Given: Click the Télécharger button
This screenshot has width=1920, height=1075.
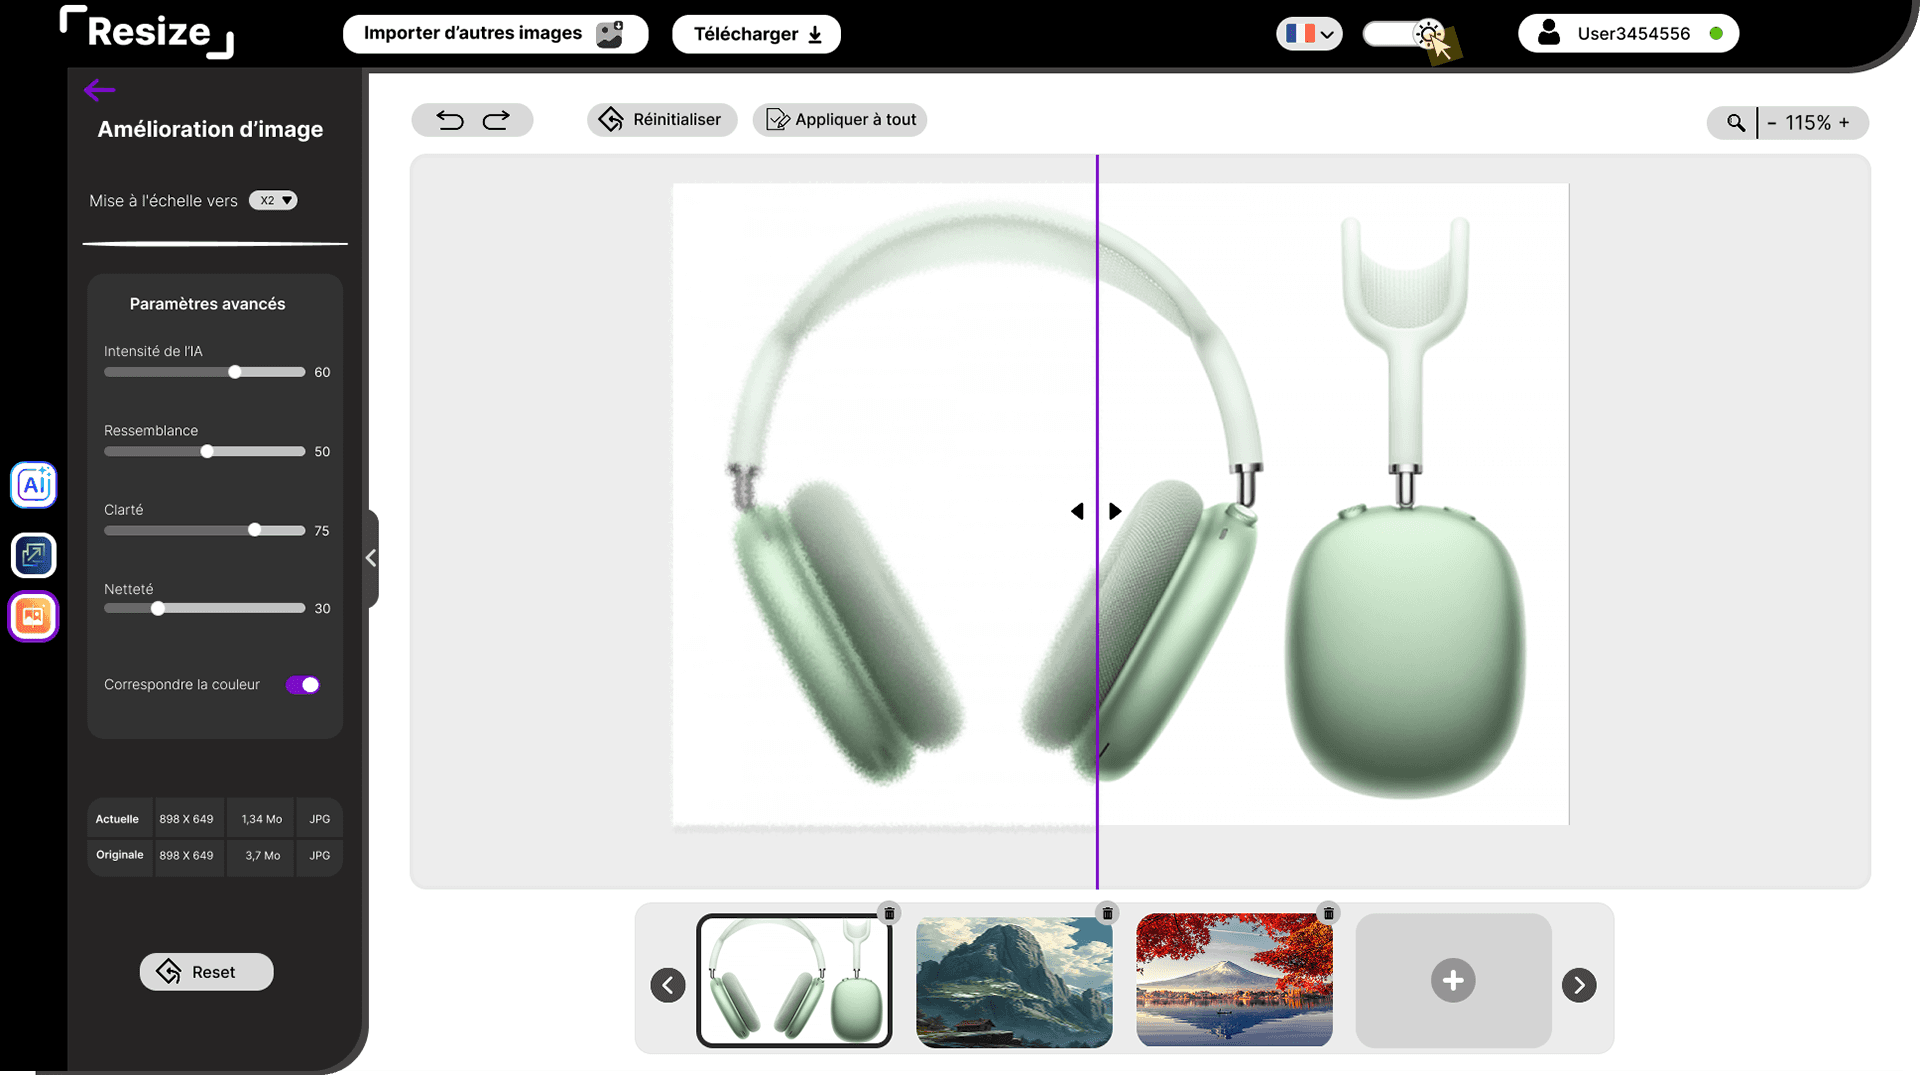Looking at the screenshot, I should 756,34.
